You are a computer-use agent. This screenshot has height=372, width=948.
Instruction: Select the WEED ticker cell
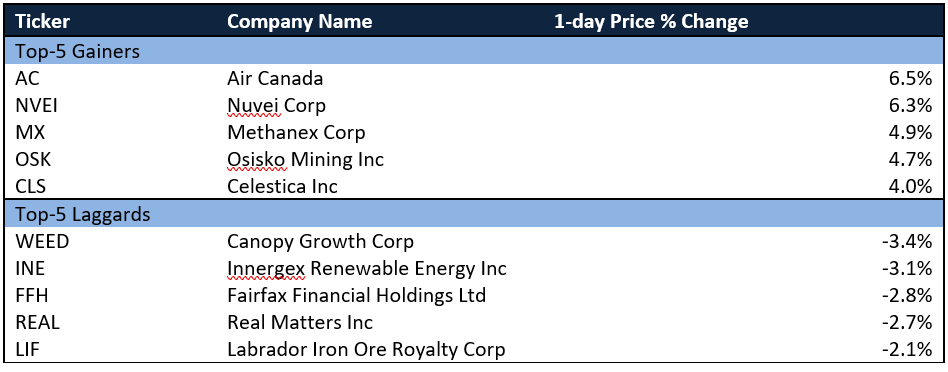pyautogui.click(x=42, y=241)
